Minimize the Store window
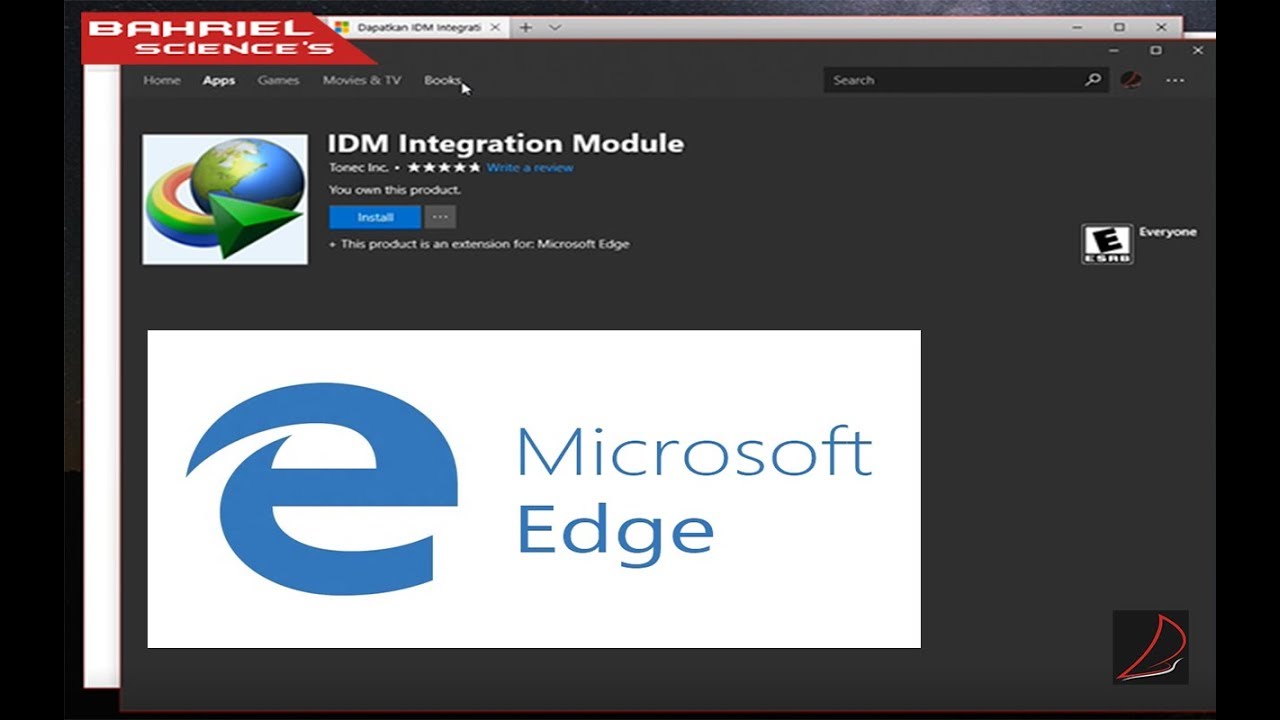The image size is (1280, 720). [x=1114, y=50]
